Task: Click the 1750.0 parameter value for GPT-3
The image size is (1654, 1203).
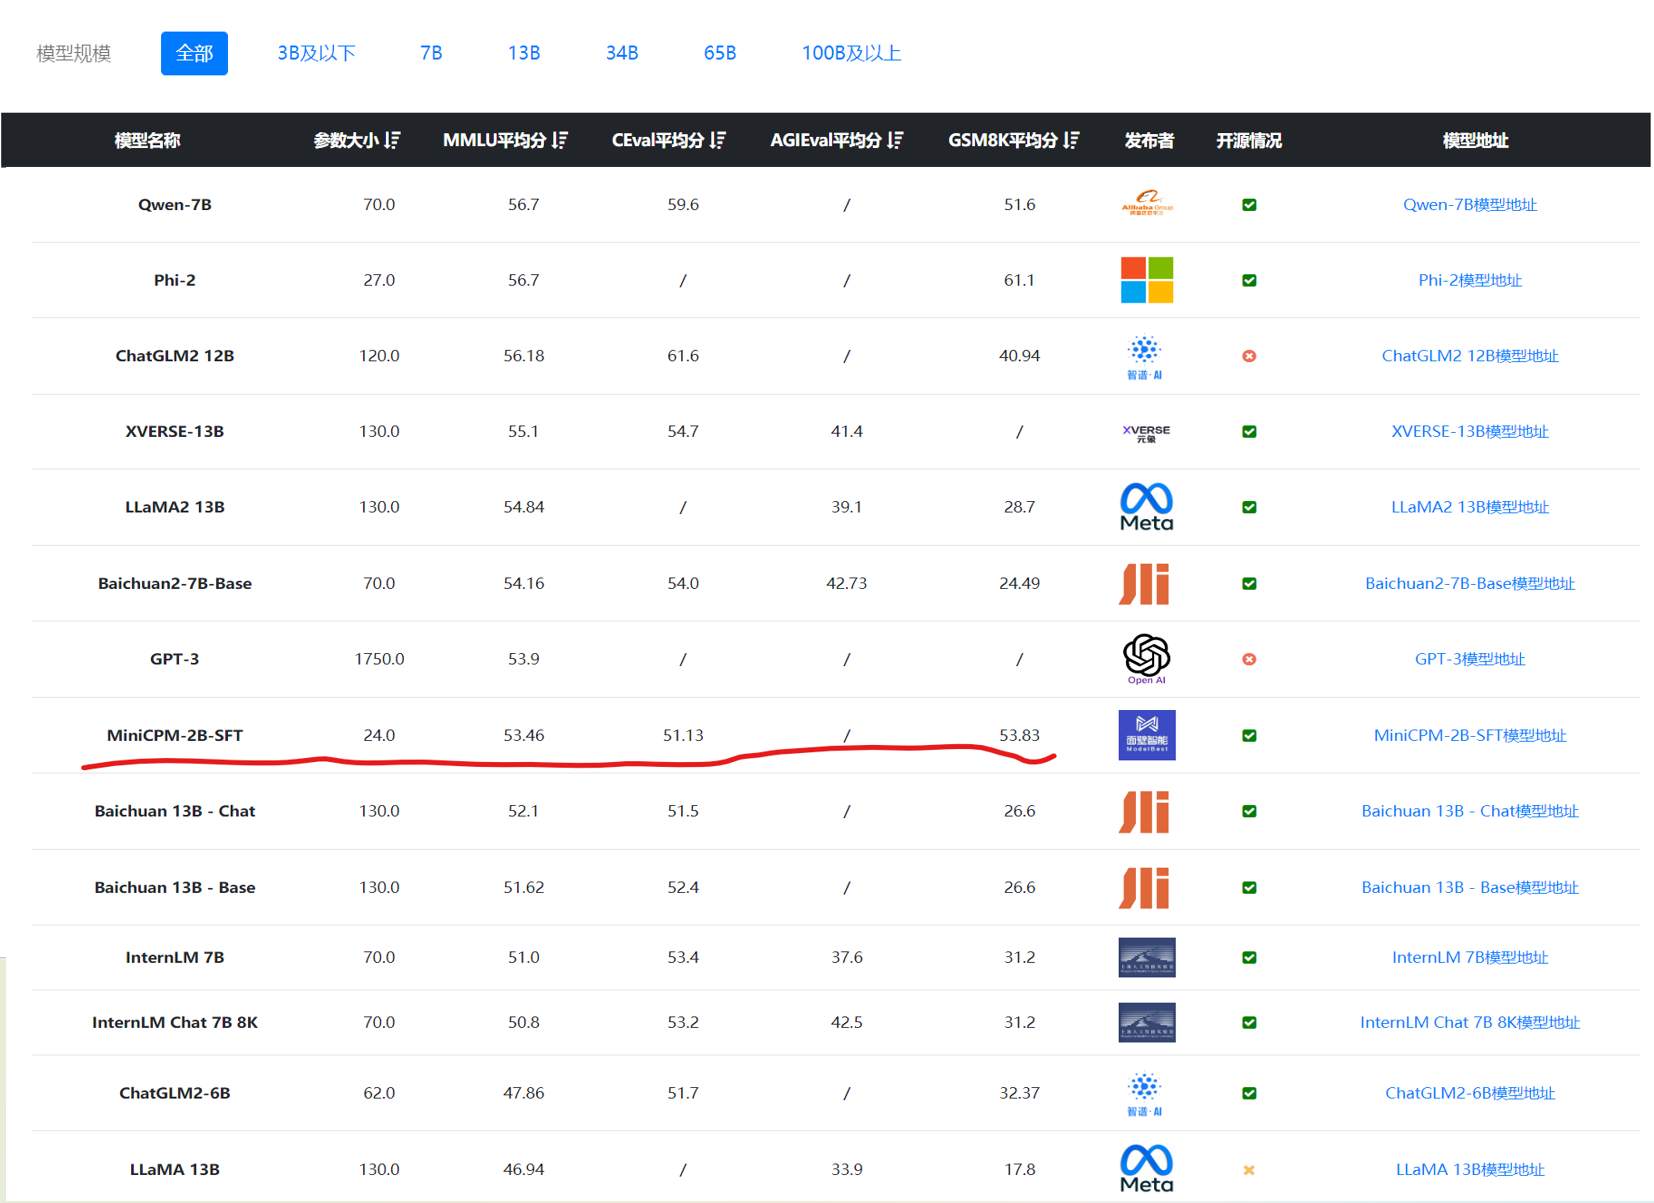Action: click(379, 659)
